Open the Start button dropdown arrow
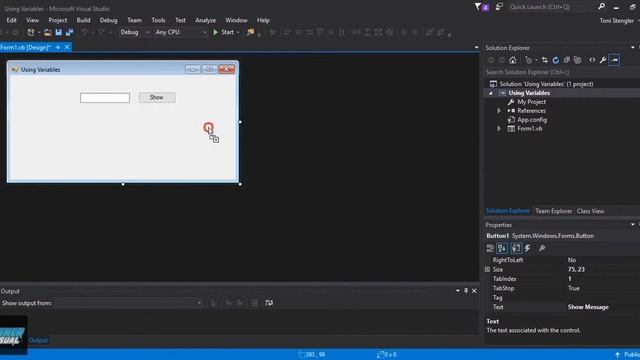Image resolution: width=640 pixels, height=360 pixels. coord(238,32)
